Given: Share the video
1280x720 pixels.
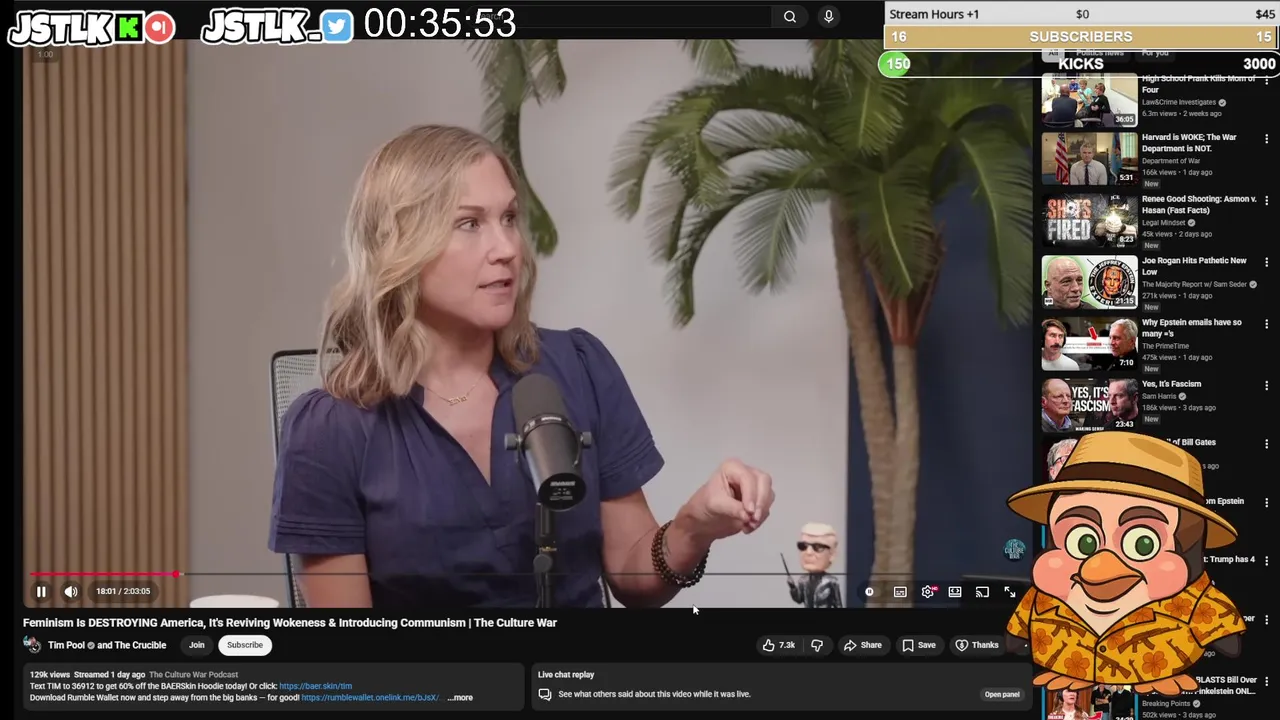Looking at the screenshot, I should [863, 645].
